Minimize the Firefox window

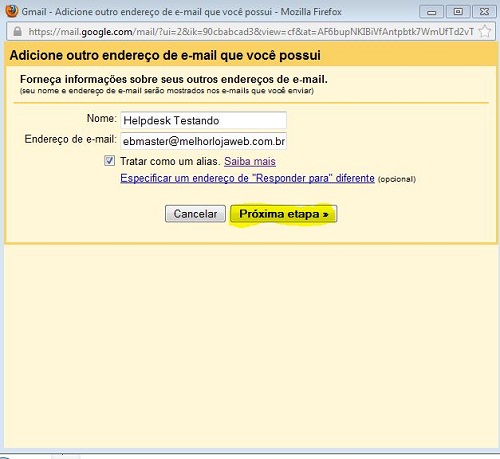pos(431,12)
